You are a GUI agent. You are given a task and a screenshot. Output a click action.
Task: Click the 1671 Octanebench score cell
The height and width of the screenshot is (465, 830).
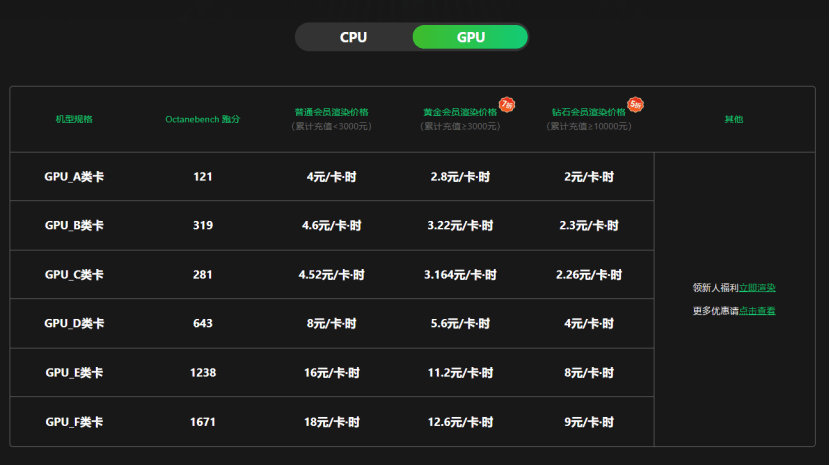203,422
